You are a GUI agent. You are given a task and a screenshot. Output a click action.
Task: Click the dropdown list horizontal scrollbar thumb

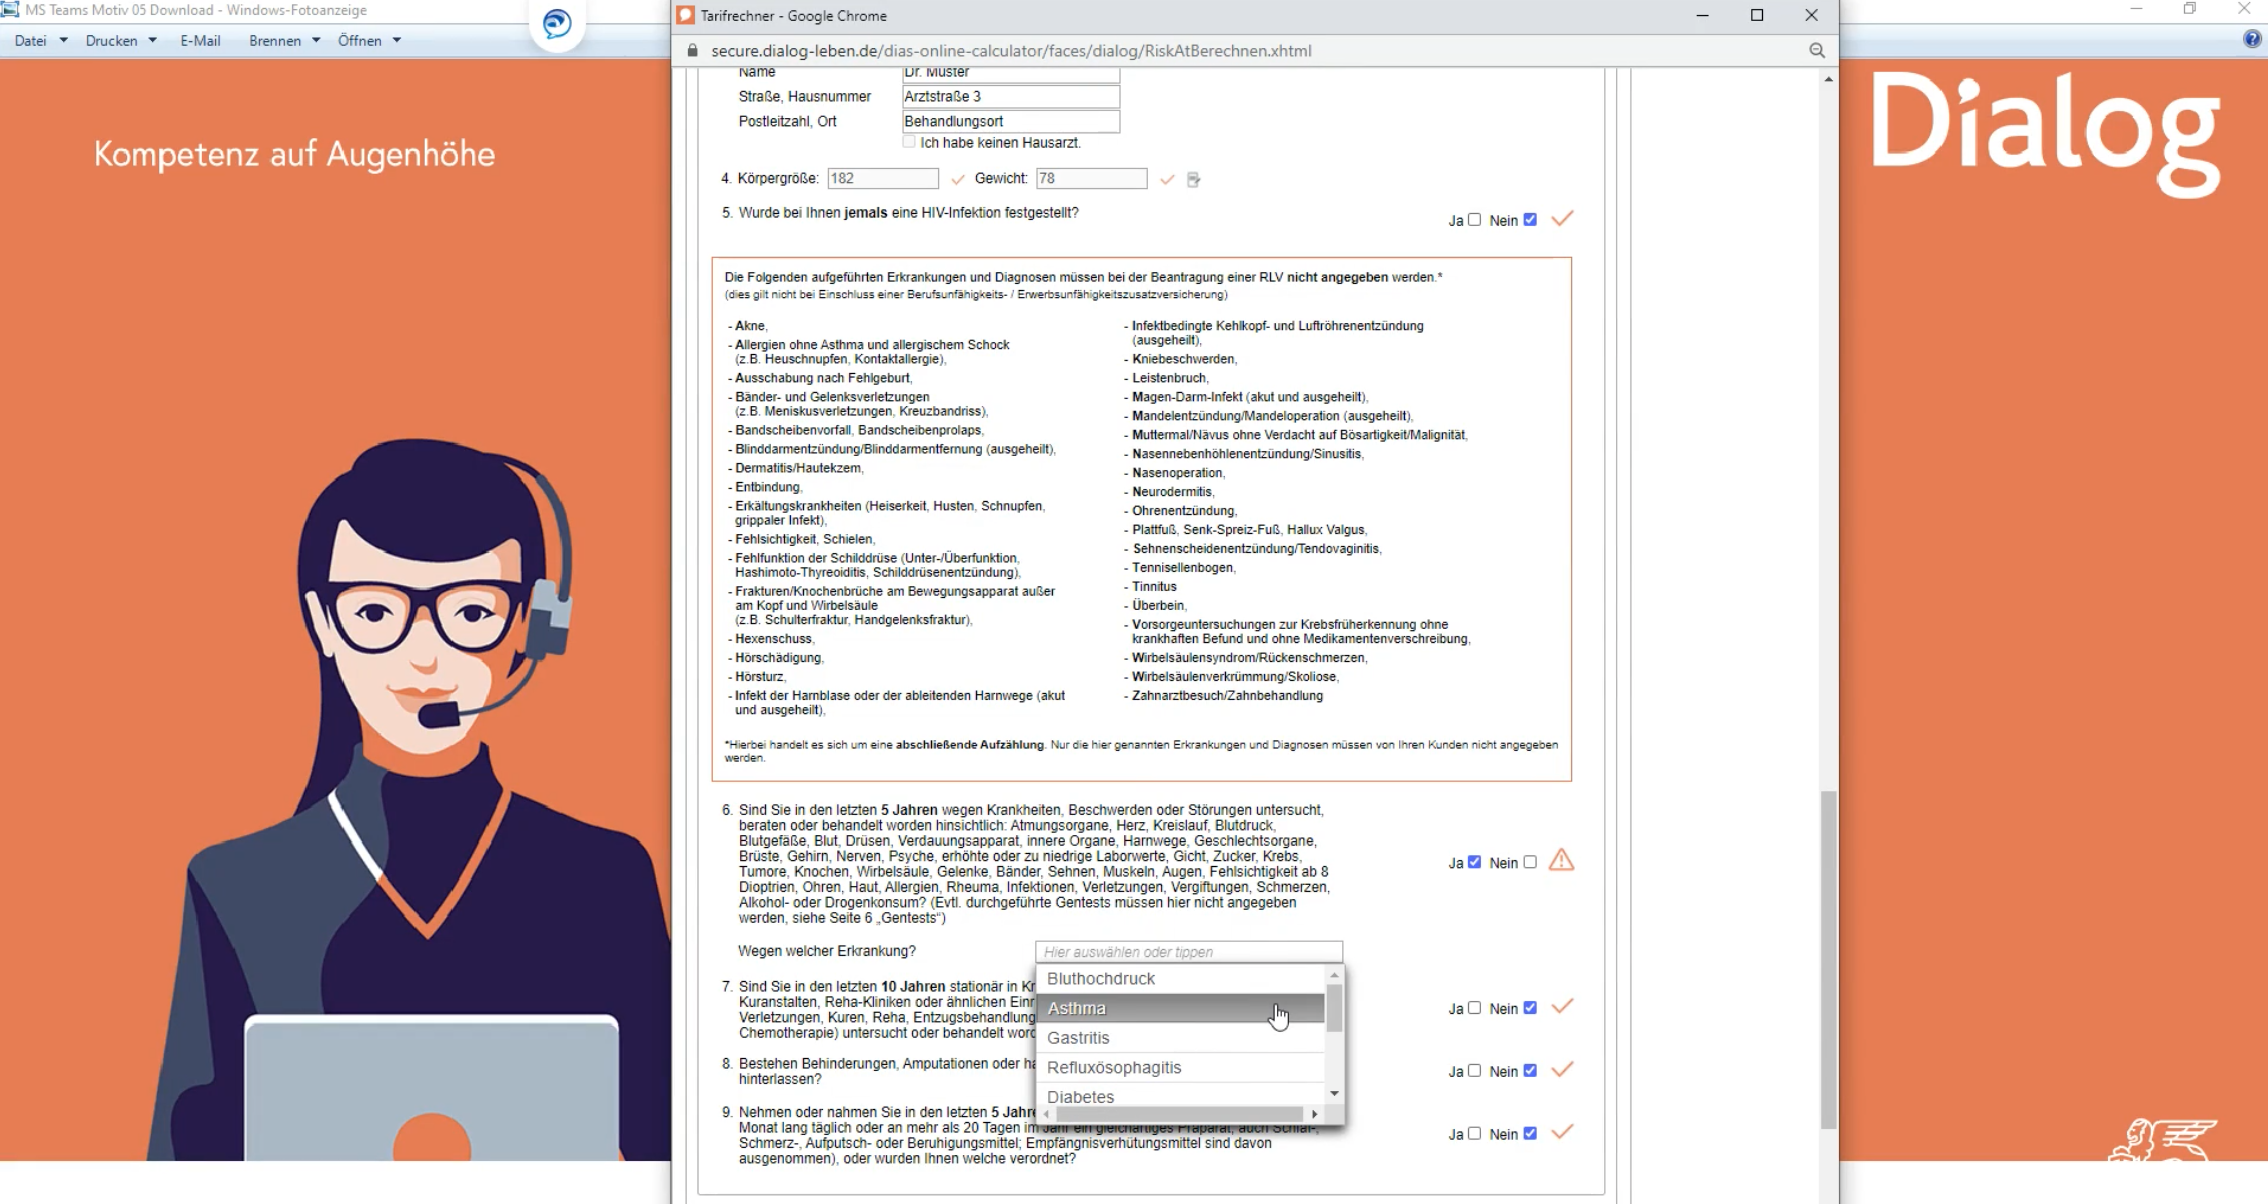(x=1178, y=1114)
